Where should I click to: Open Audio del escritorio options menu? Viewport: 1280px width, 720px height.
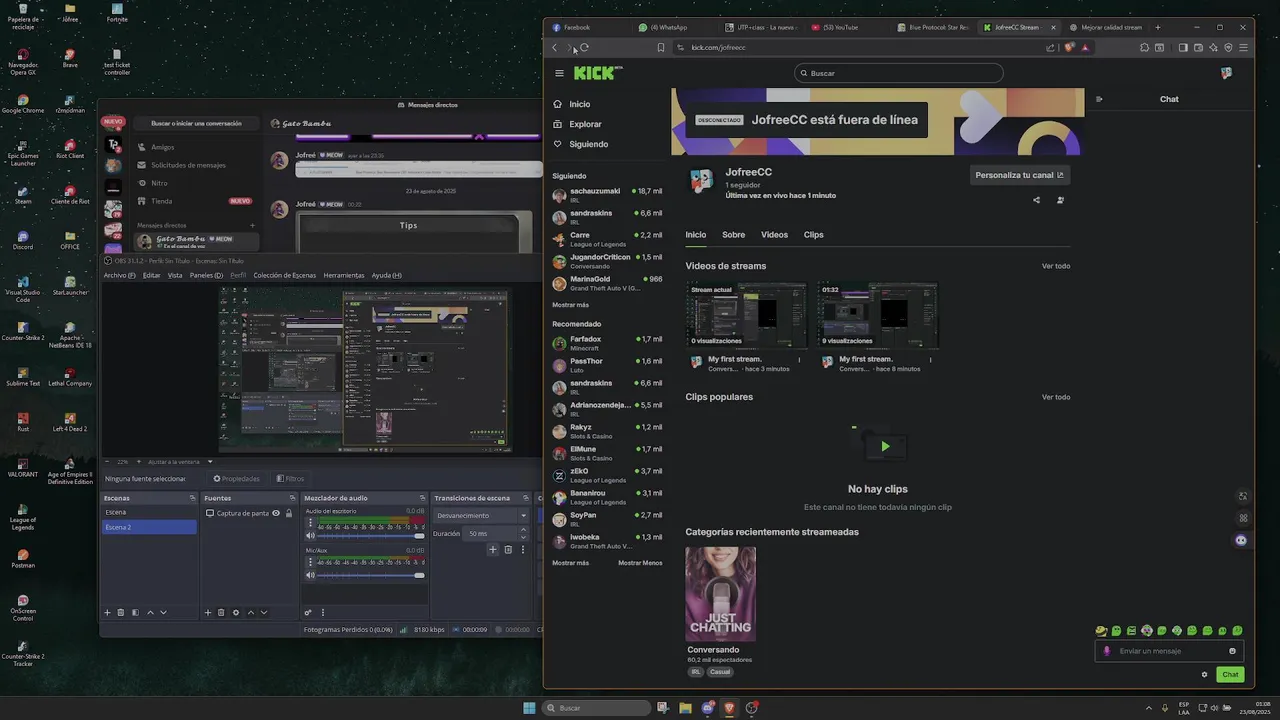coord(310,521)
